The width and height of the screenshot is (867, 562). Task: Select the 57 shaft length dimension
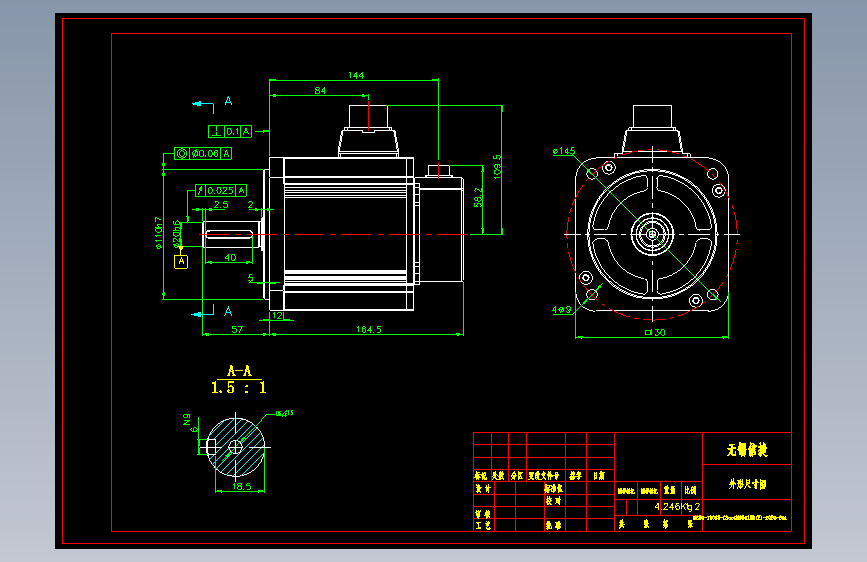coord(237,330)
